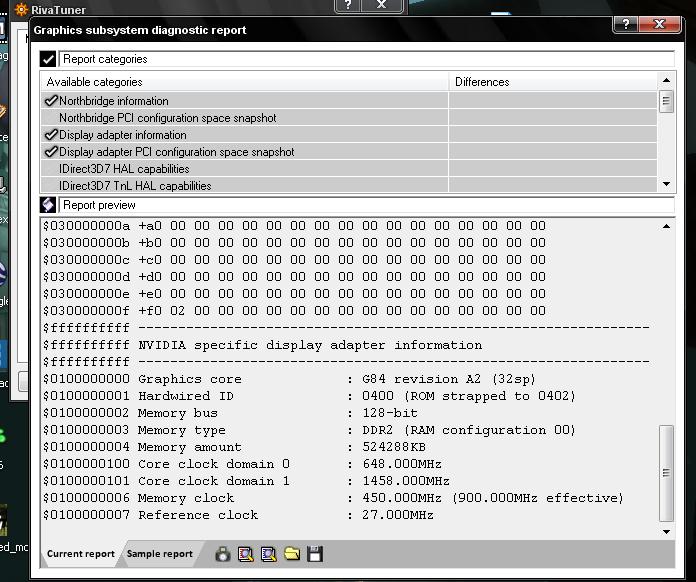Screen dimensions: 696x582
Task: Switch to the Current report tab
Action: click(x=80, y=554)
